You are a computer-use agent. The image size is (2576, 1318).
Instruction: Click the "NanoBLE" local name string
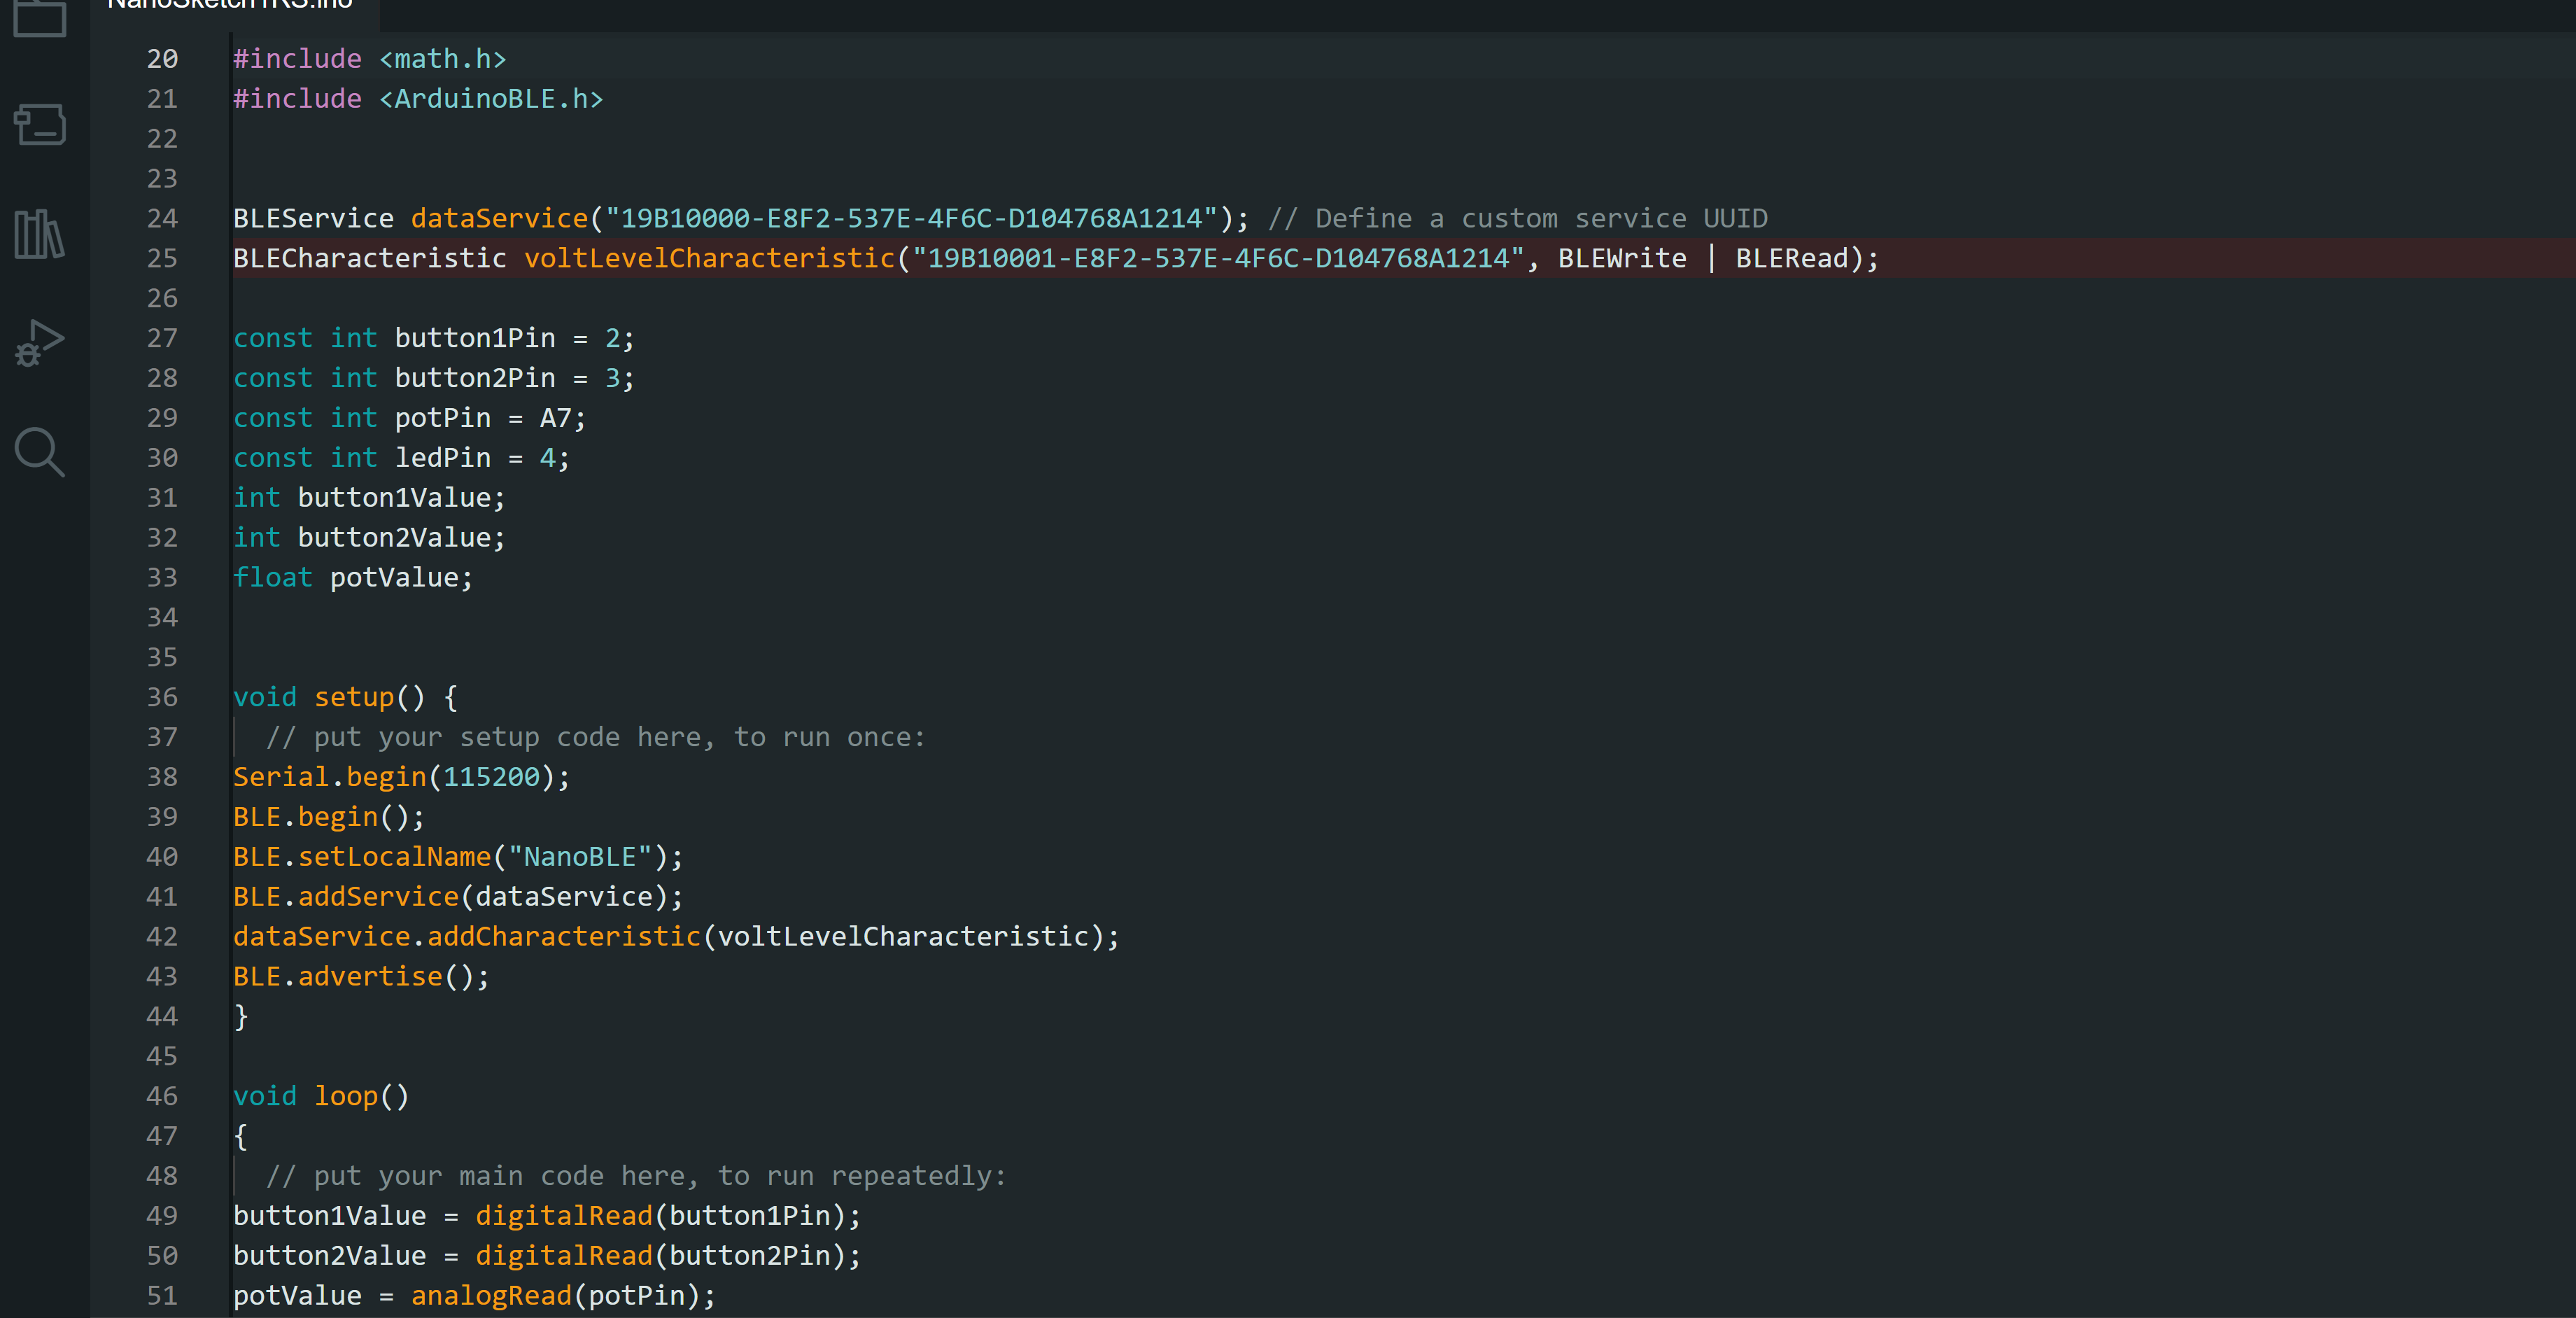580,857
